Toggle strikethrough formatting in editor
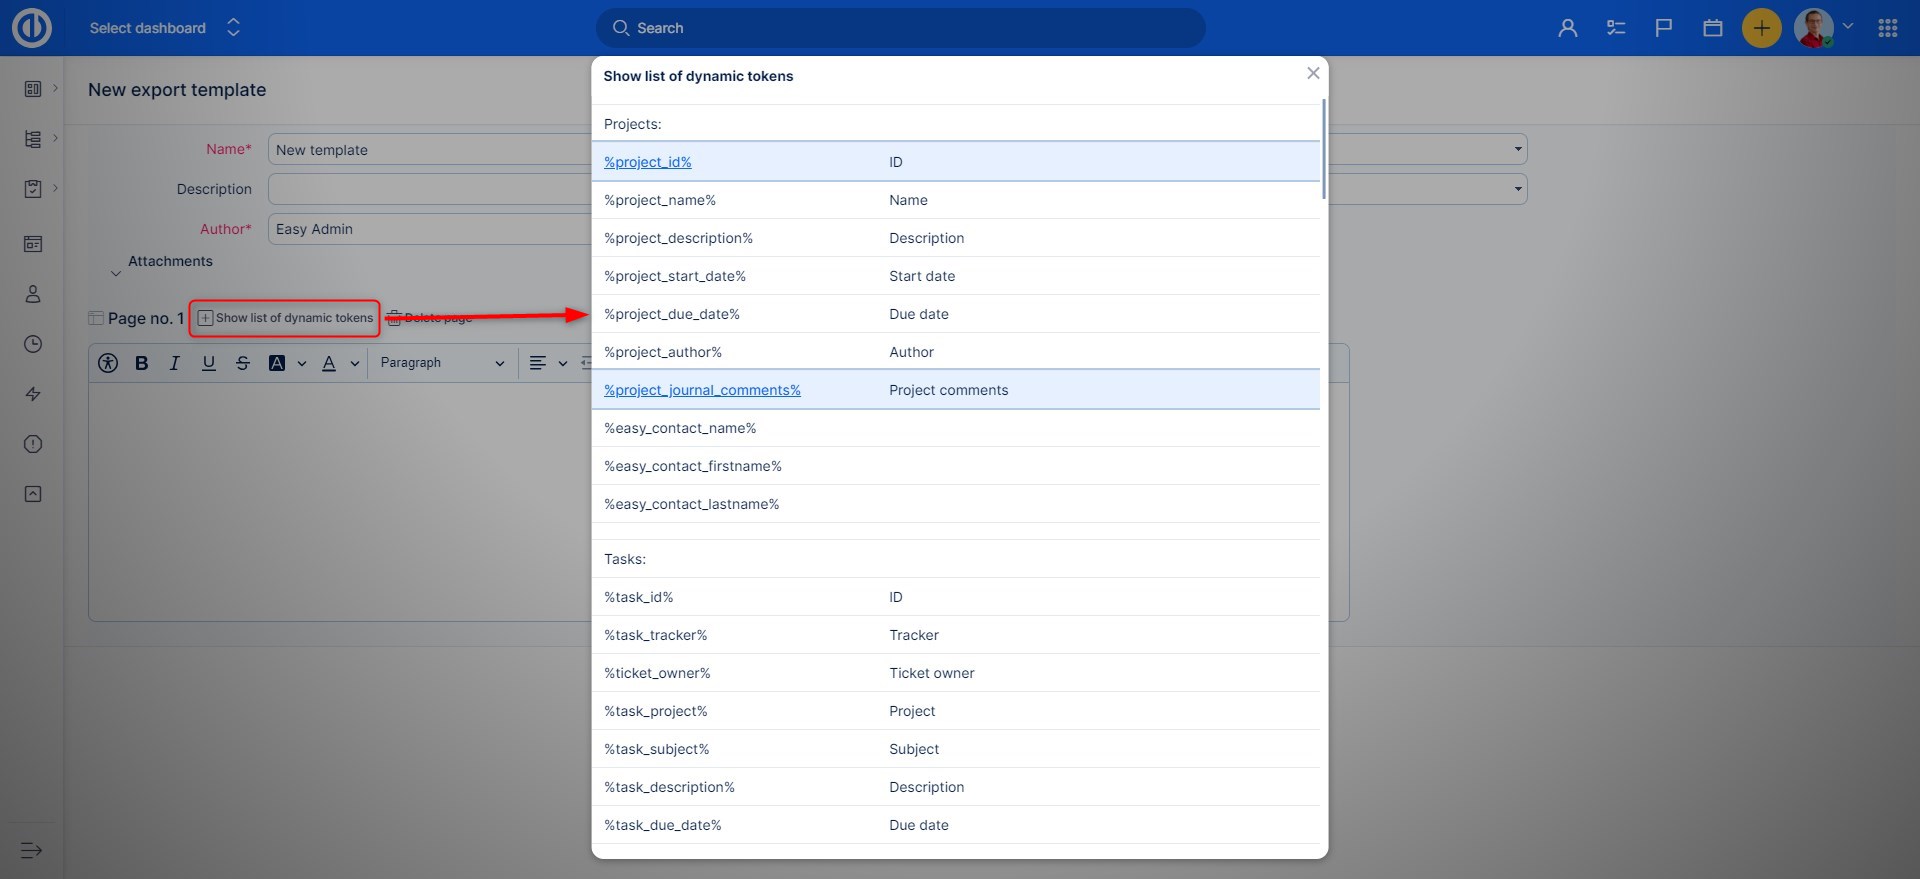The image size is (1920, 879). coord(243,363)
